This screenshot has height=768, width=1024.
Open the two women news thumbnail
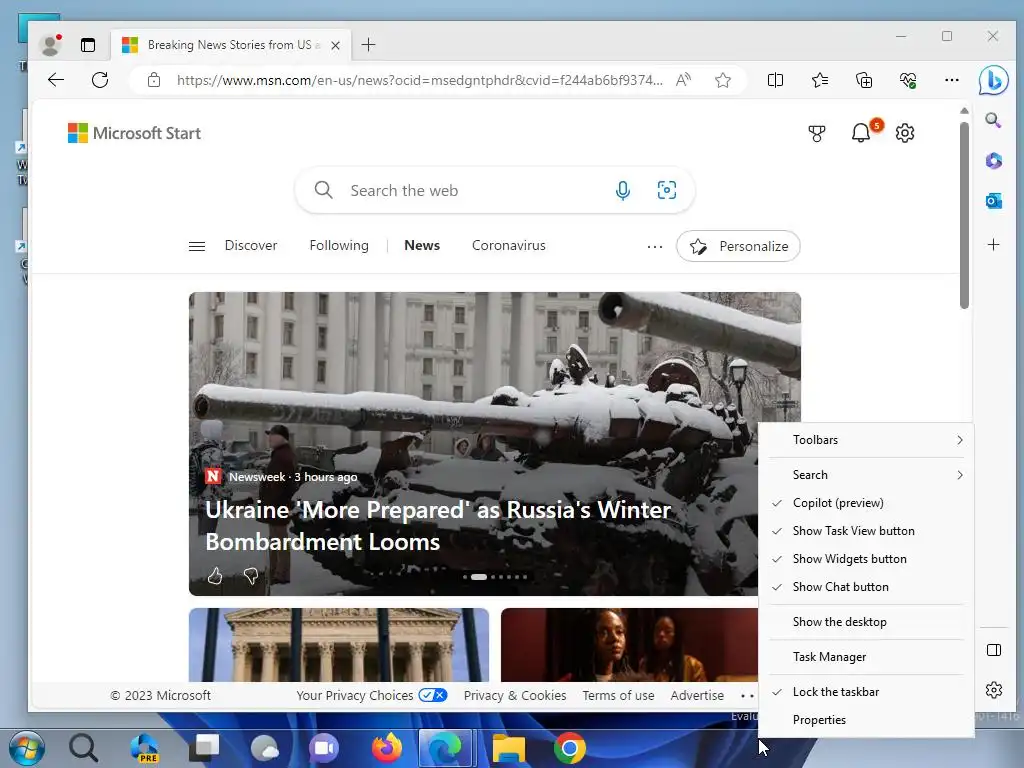pyautogui.click(x=630, y=645)
